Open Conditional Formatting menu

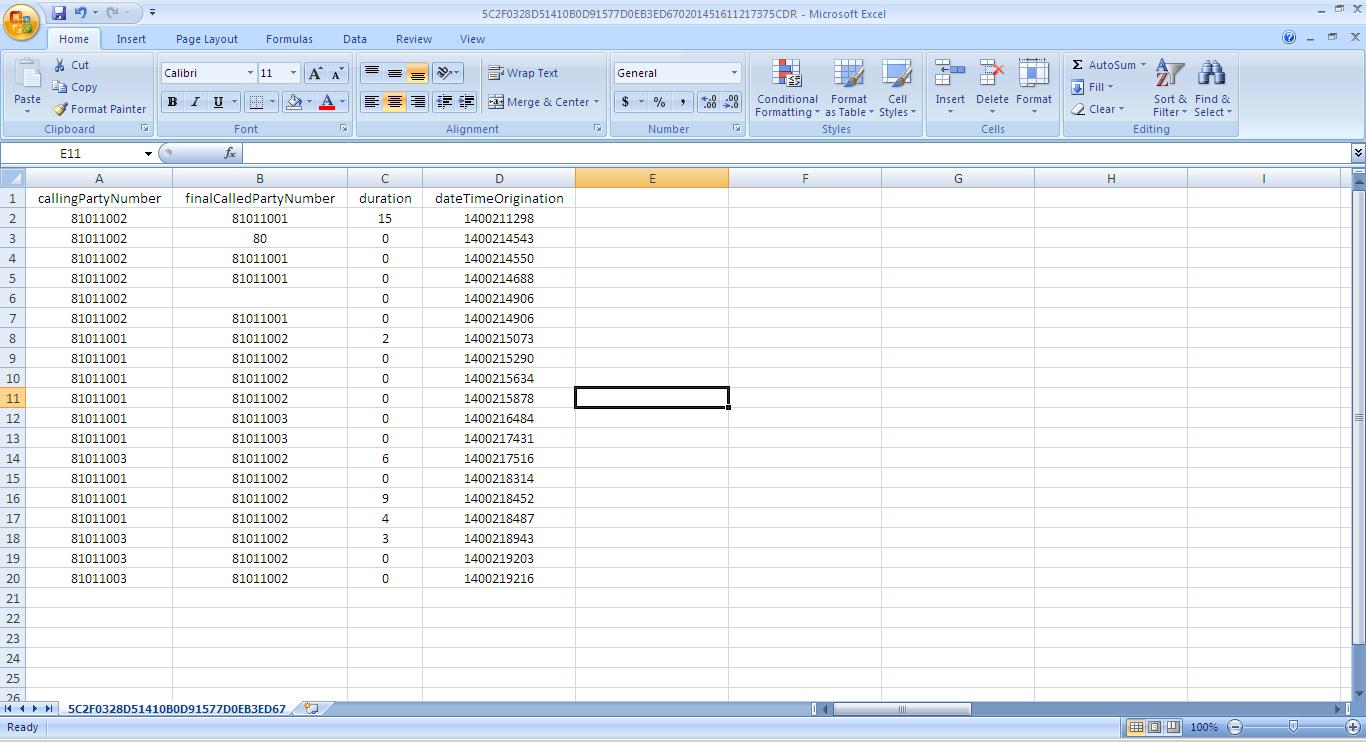pos(787,88)
